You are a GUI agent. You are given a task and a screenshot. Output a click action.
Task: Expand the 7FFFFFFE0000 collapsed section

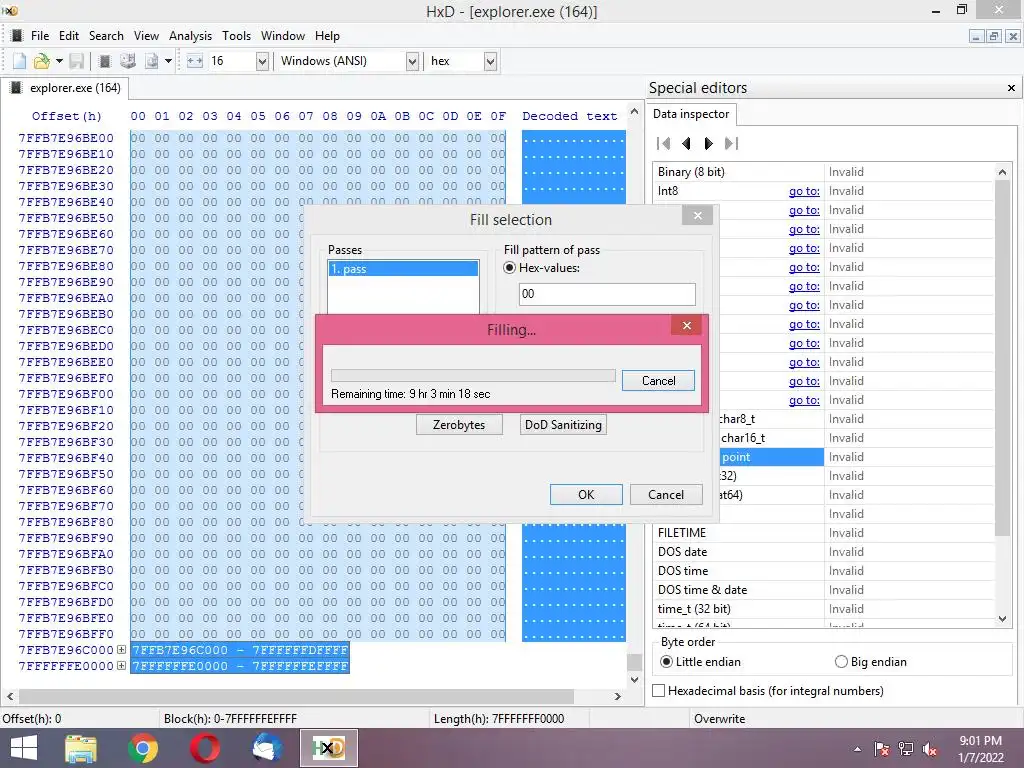(121, 665)
